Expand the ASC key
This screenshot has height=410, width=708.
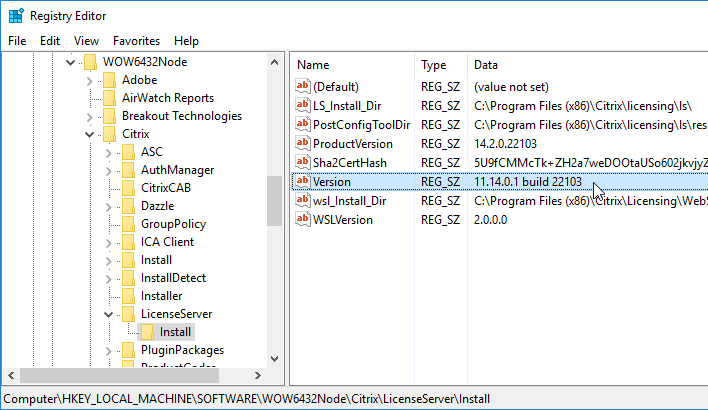[x=108, y=153]
